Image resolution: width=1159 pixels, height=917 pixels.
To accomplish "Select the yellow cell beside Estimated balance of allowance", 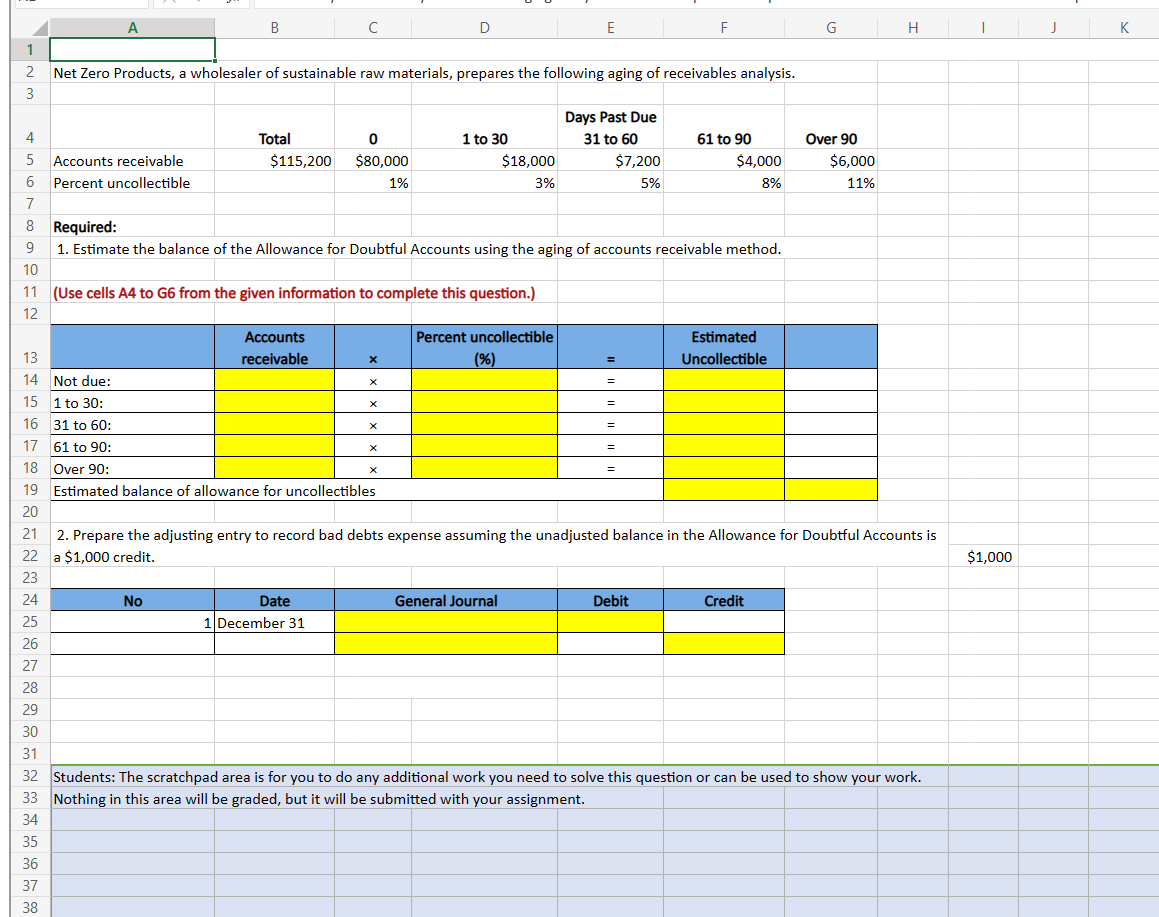I will [723, 490].
